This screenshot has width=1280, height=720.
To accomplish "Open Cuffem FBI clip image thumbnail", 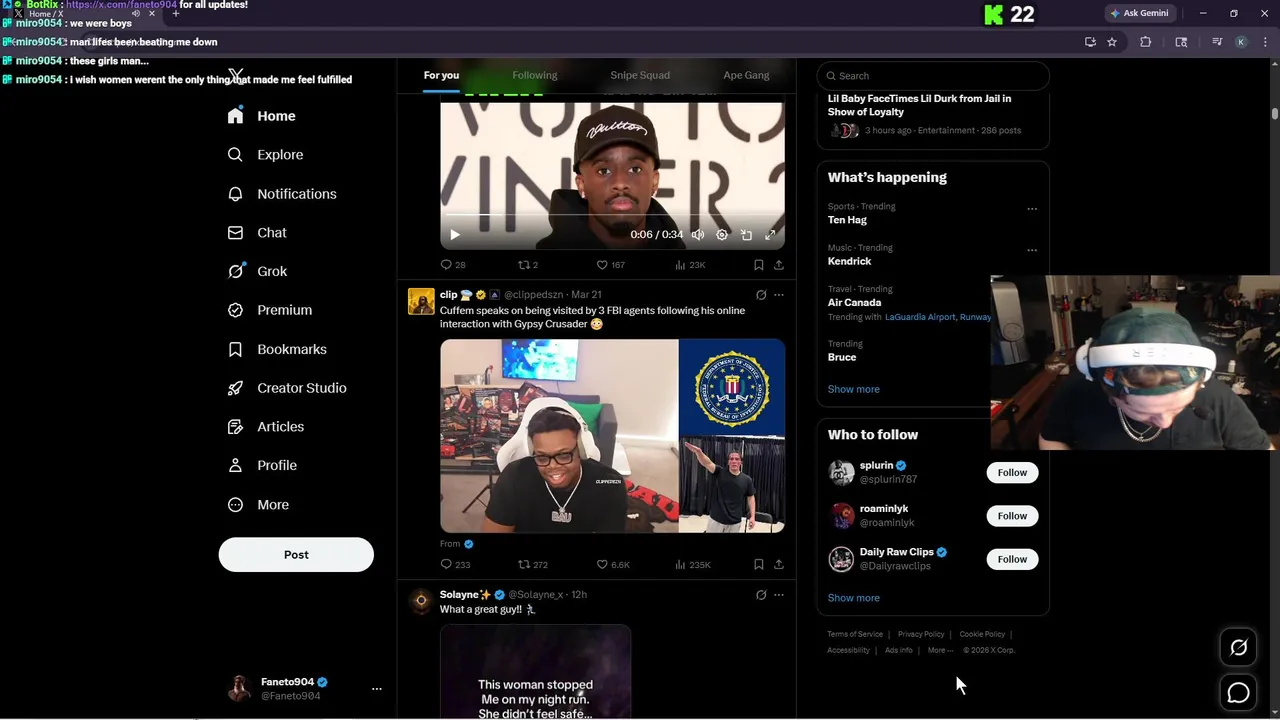I will [x=612, y=436].
